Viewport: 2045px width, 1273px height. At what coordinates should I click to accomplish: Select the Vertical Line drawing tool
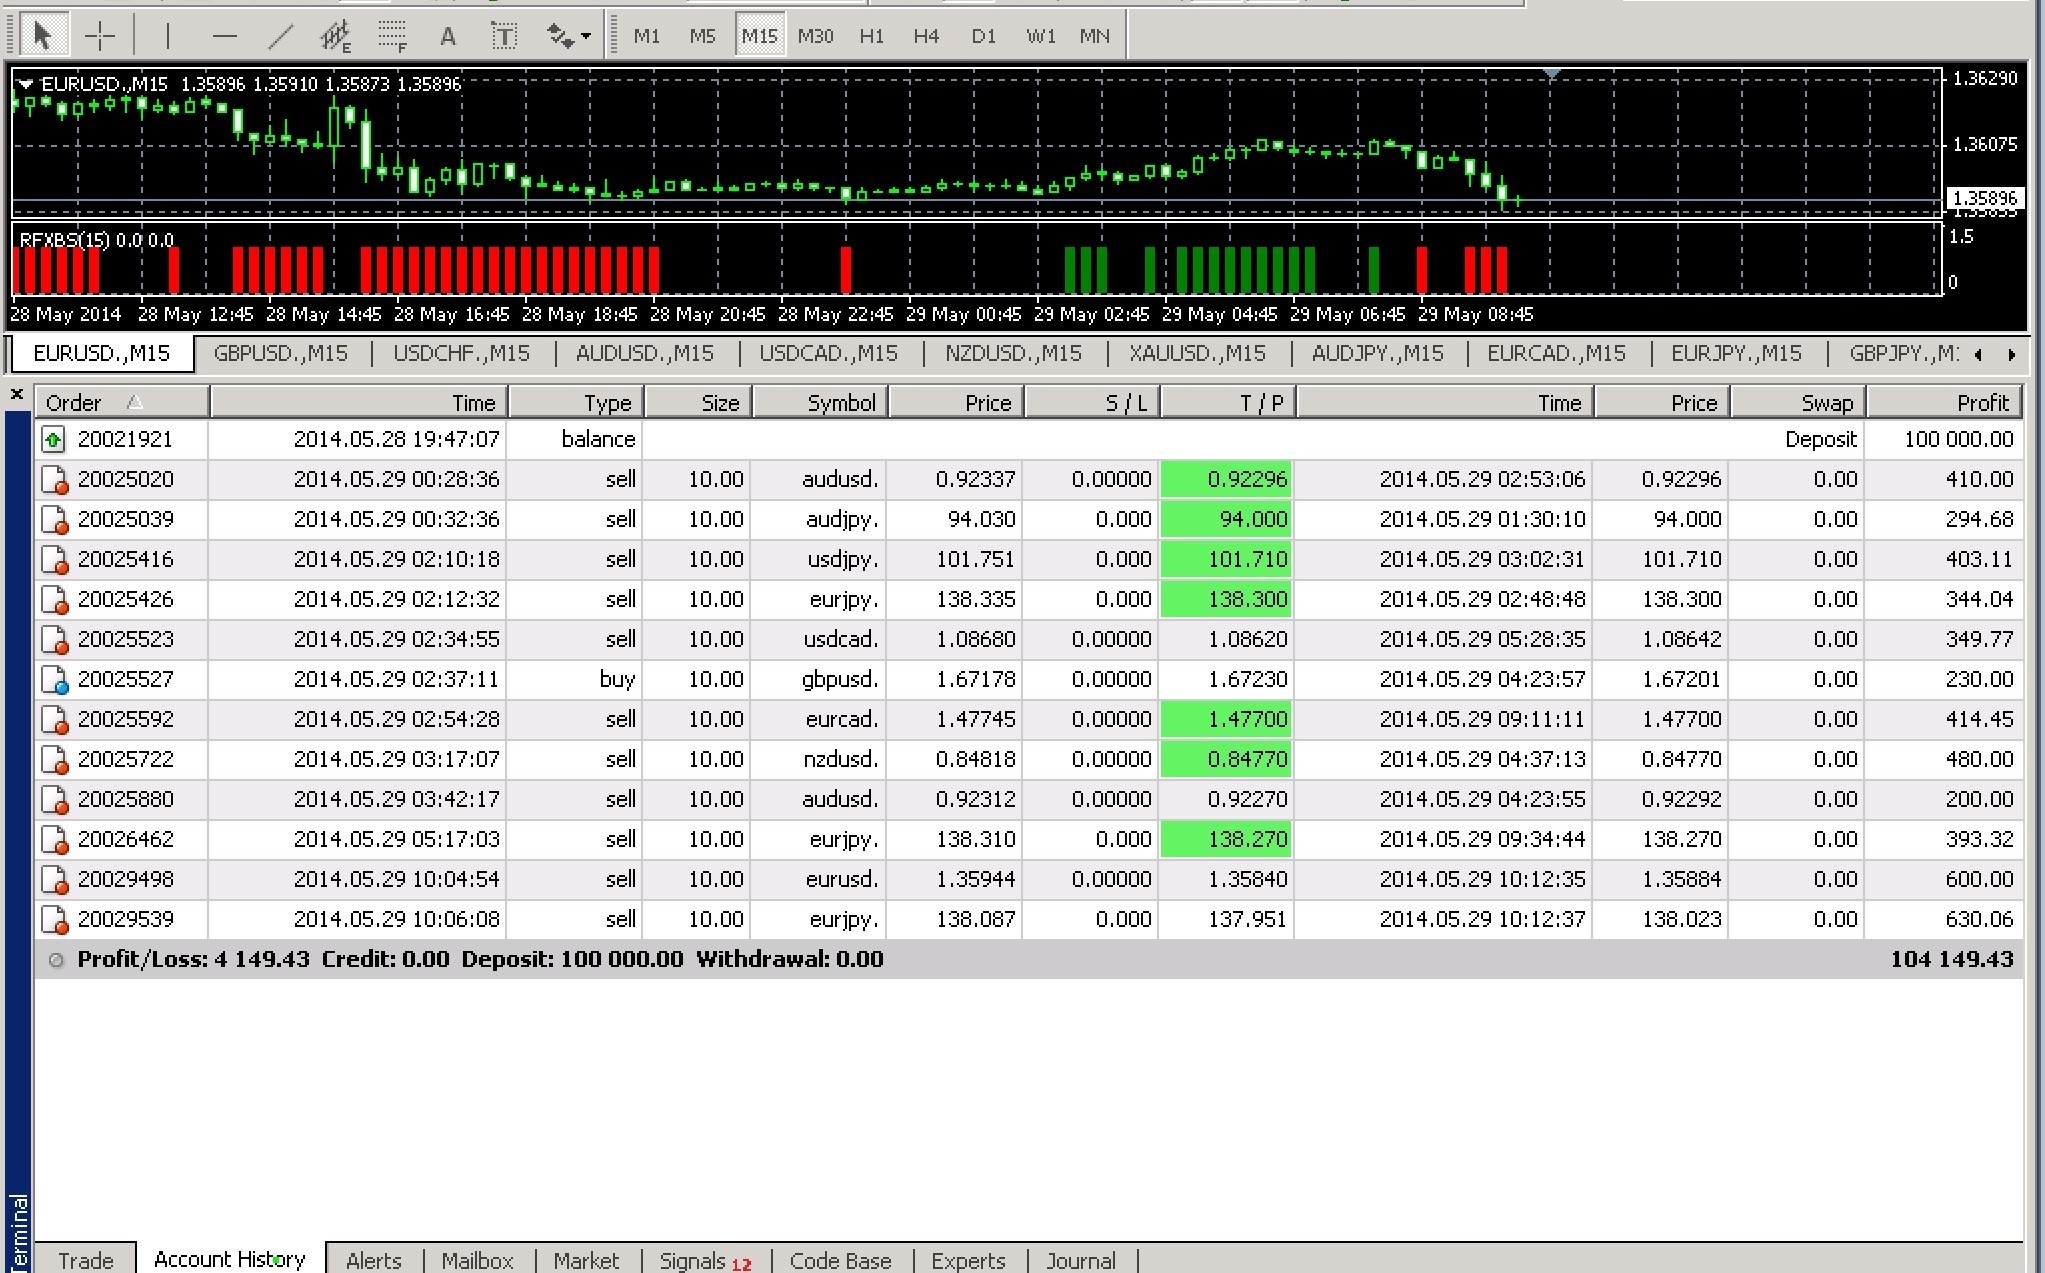pyautogui.click(x=167, y=37)
